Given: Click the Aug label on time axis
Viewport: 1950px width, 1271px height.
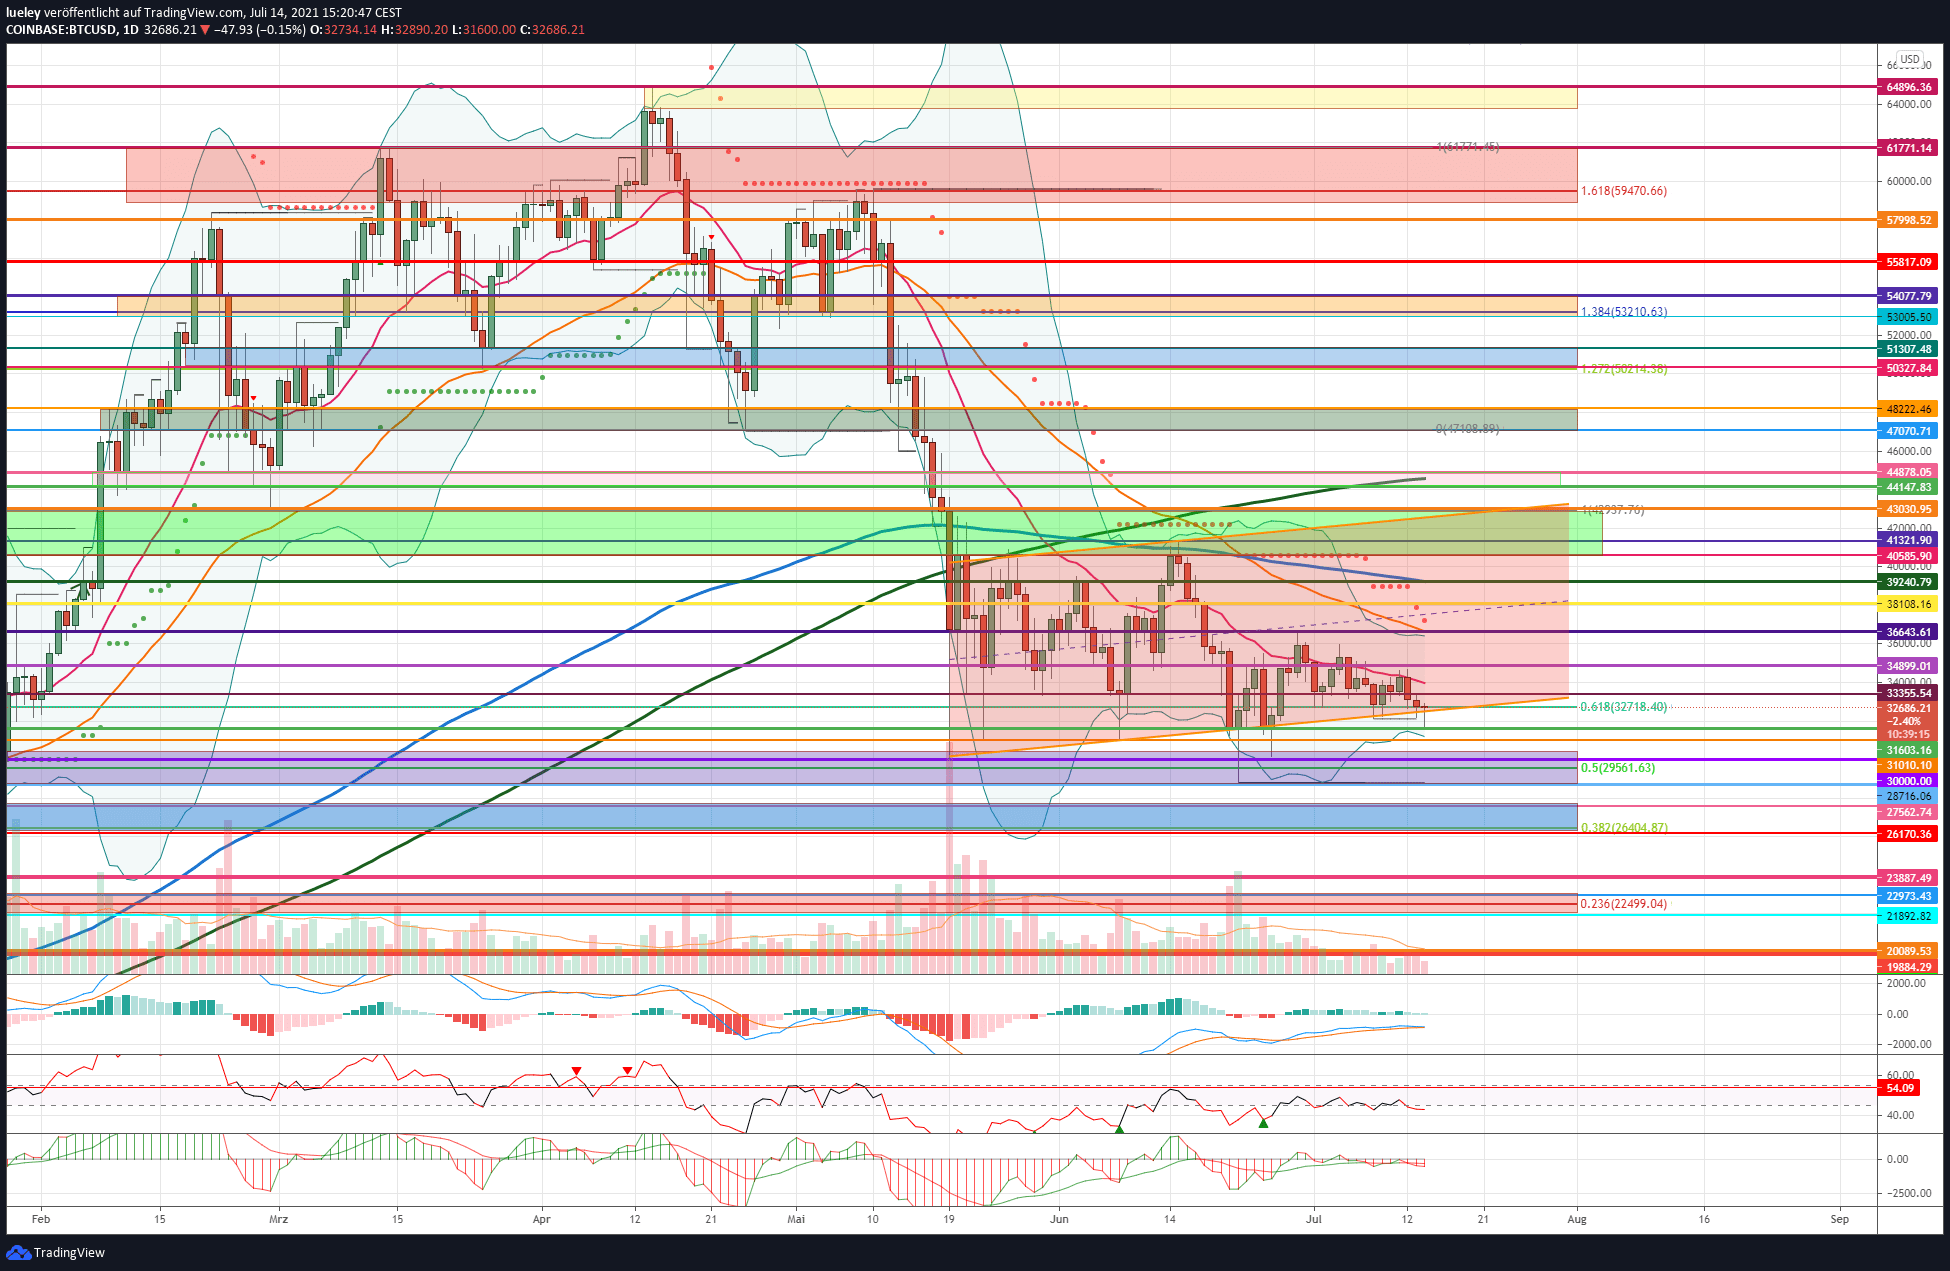Looking at the screenshot, I should [1577, 1219].
